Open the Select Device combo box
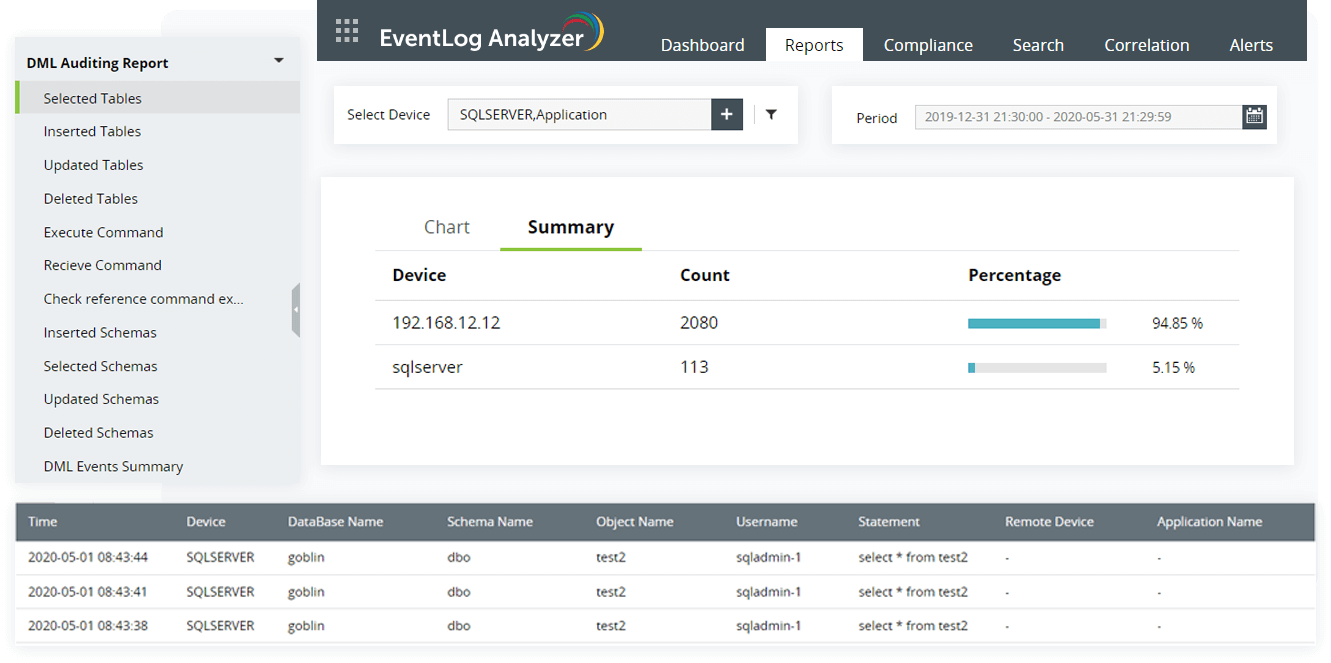The width and height of the screenshot is (1331, 663). [579, 115]
